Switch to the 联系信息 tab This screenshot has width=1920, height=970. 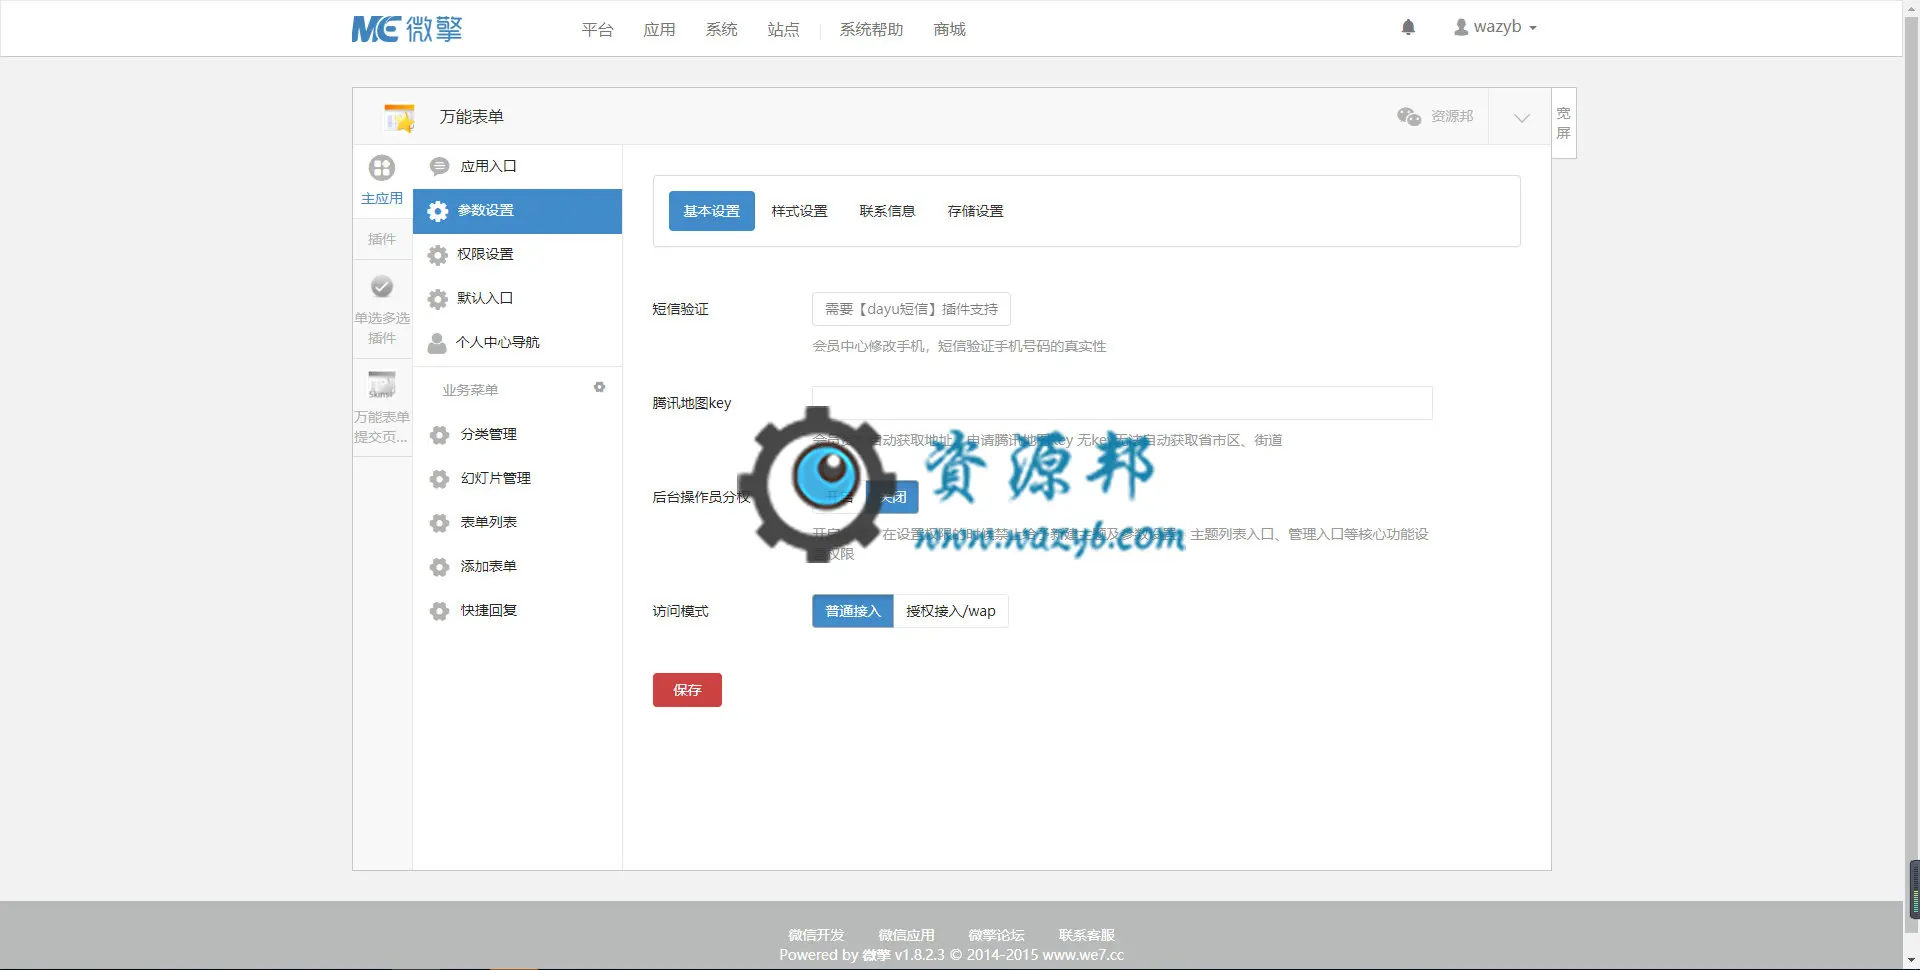tap(887, 211)
